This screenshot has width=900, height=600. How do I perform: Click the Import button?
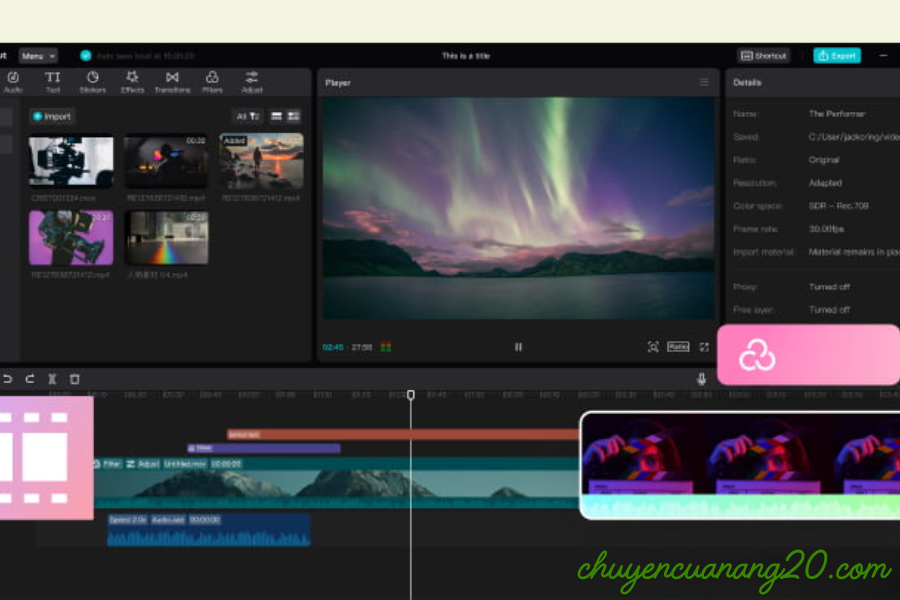pos(52,116)
